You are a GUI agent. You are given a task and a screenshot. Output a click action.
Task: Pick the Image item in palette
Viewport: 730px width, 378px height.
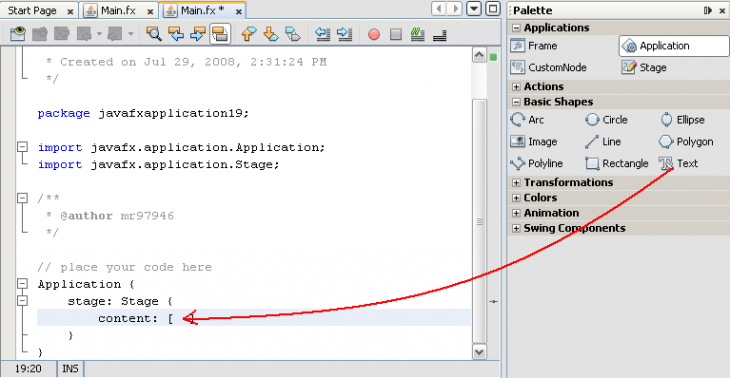point(534,142)
